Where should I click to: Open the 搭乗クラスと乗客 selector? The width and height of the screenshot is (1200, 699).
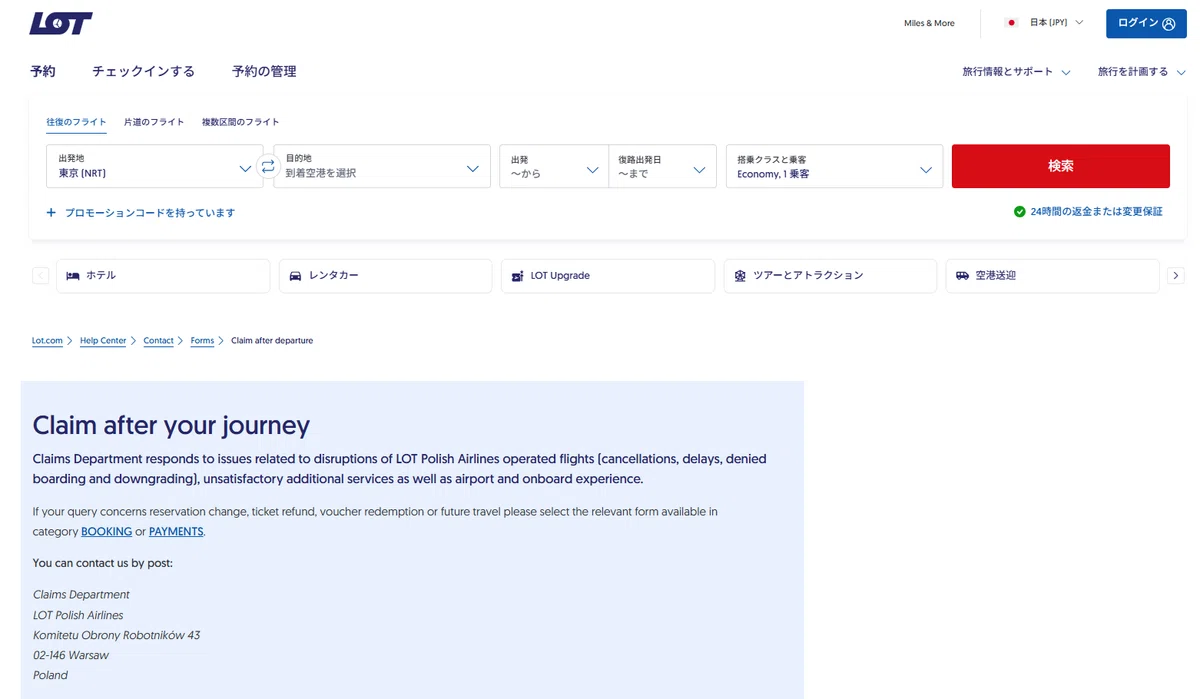pyautogui.click(x=834, y=166)
